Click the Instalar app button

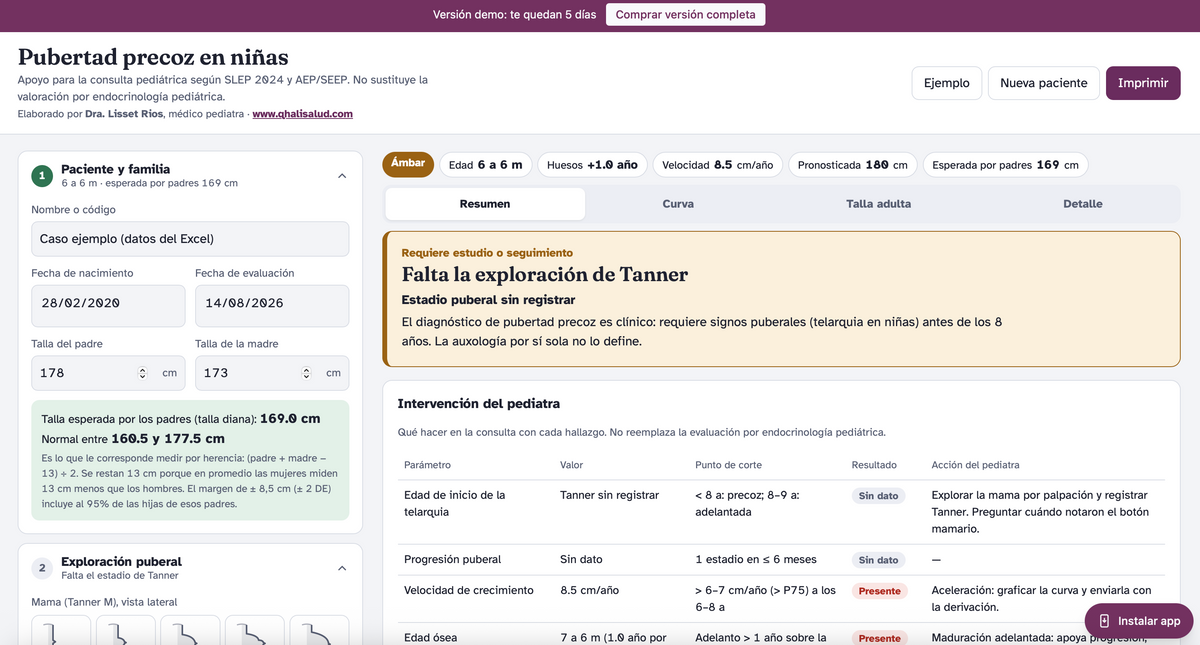click(1139, 621)
